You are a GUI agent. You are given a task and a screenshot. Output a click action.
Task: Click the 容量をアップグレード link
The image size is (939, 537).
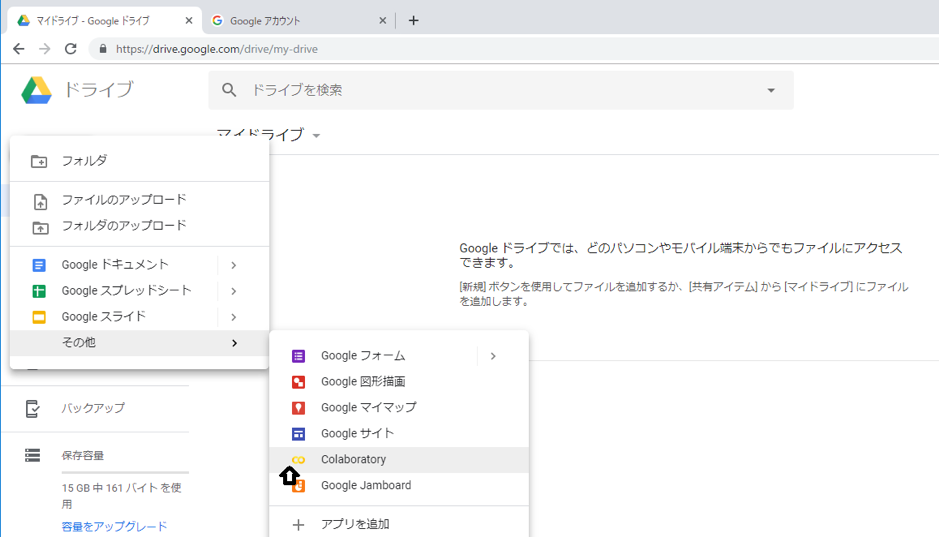[114, 527]
